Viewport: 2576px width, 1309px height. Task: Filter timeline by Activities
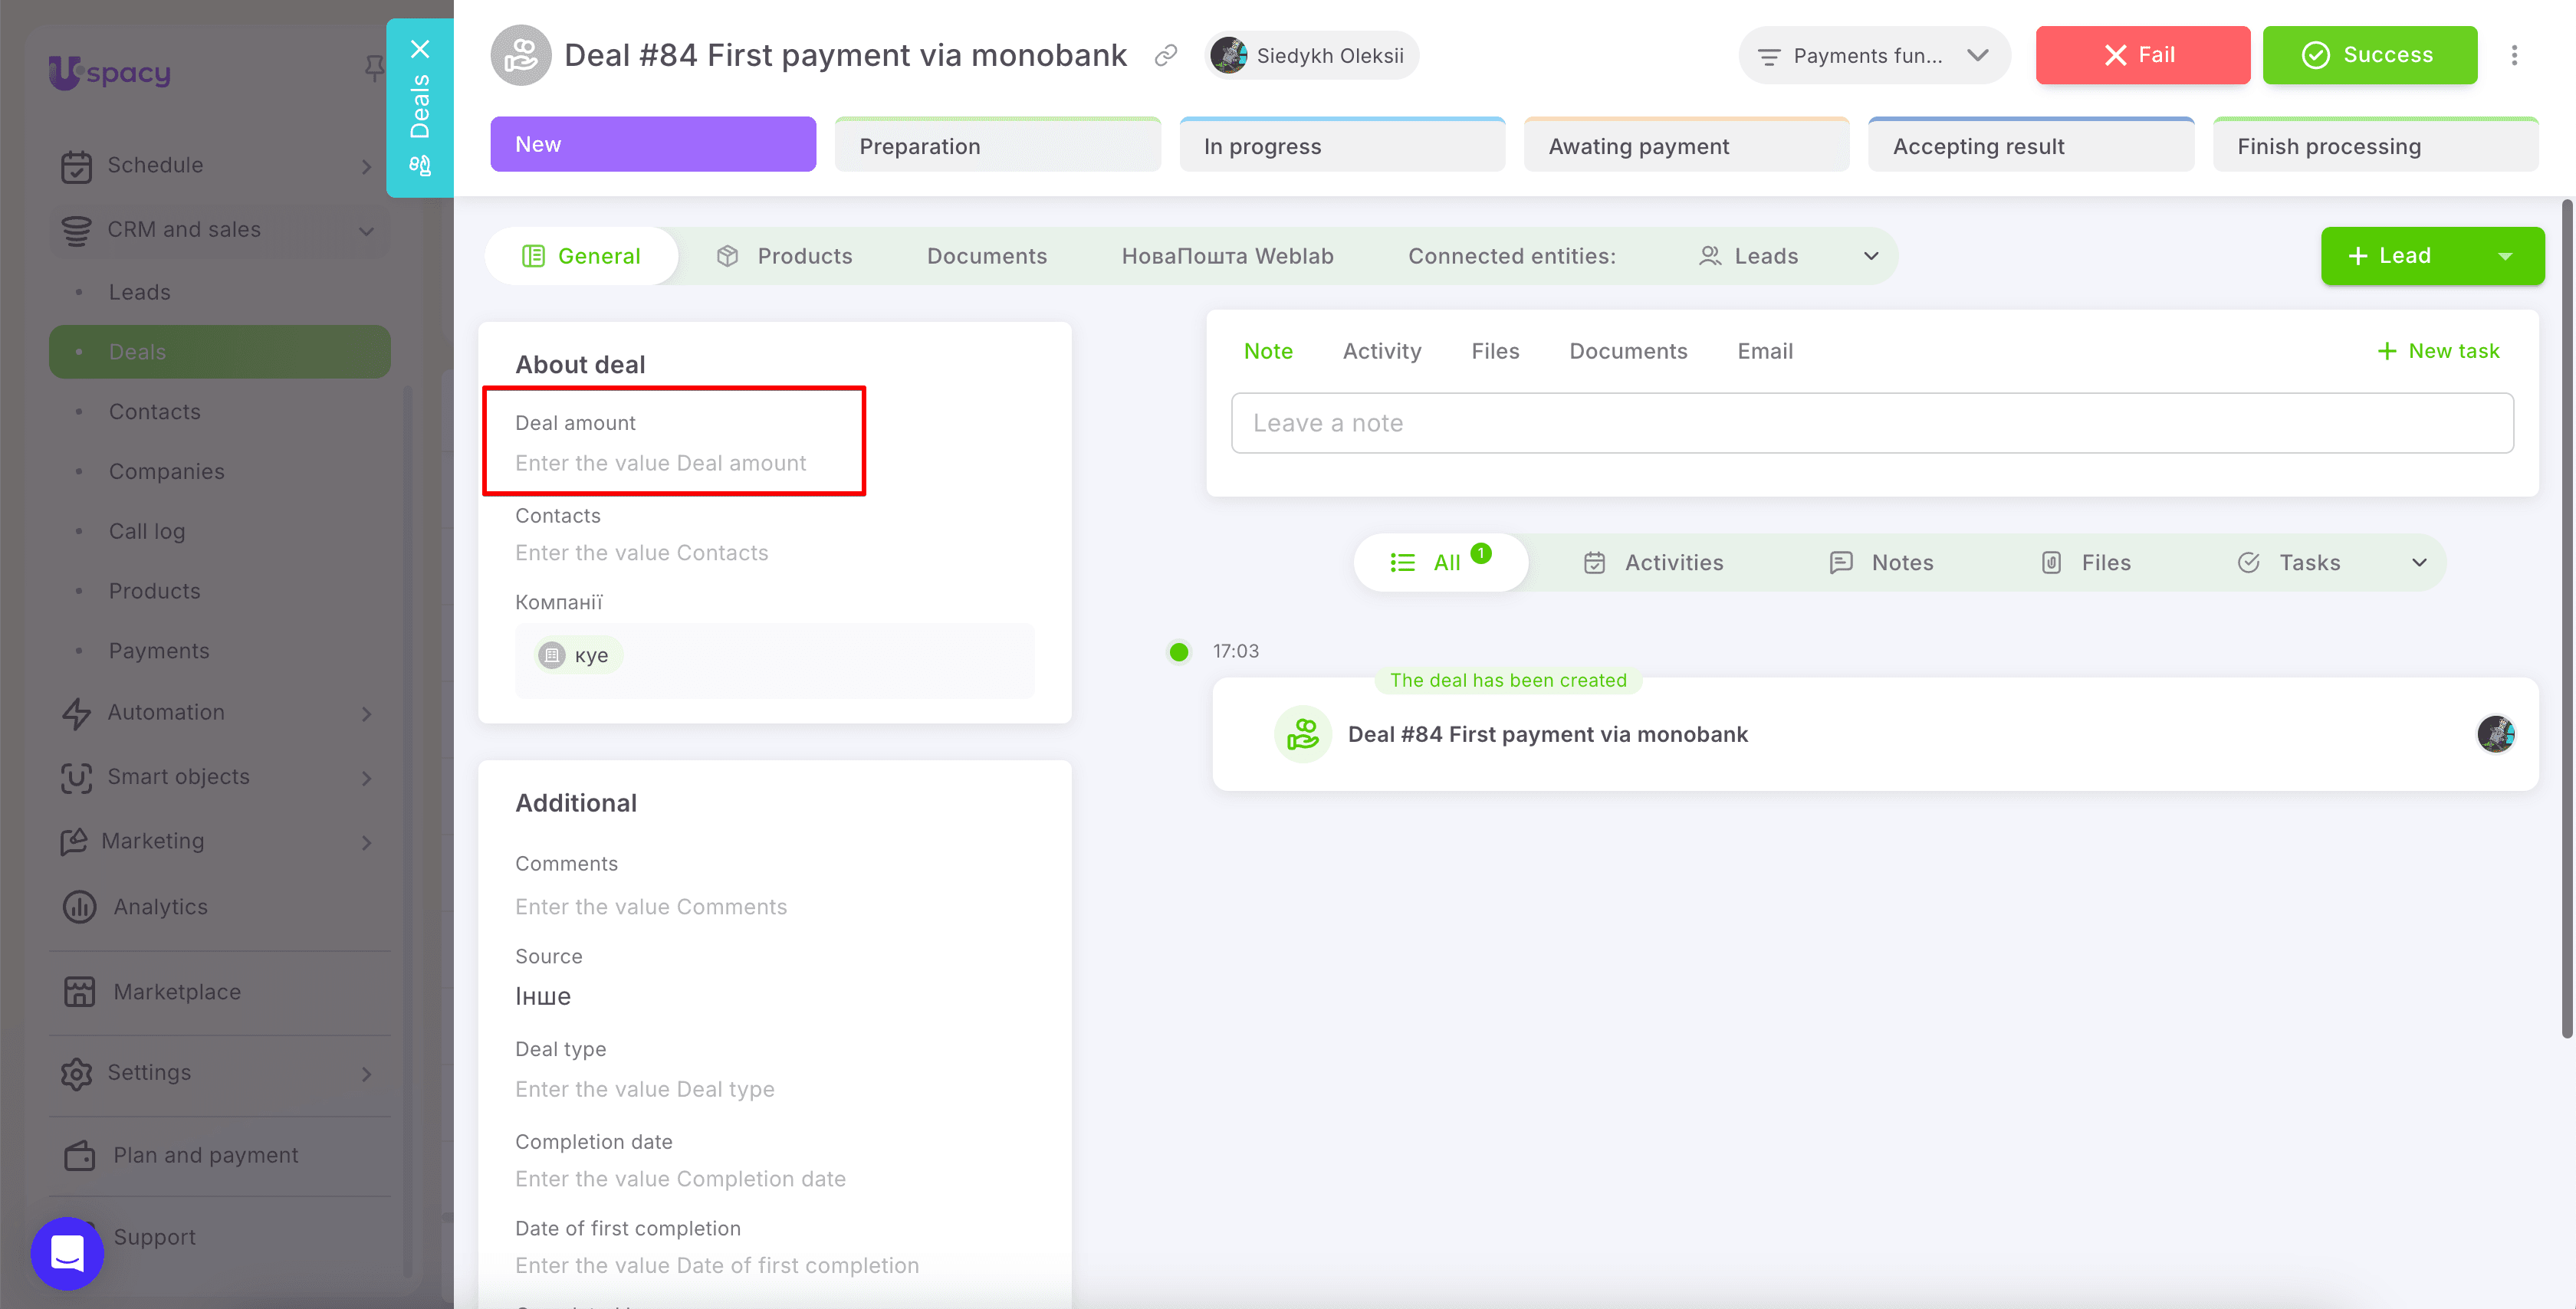1654,562
